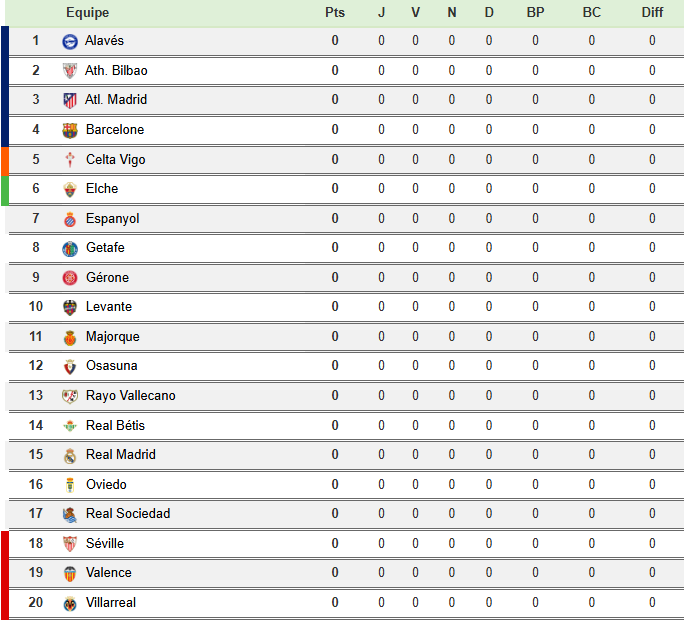Sort table by the Pts column header
Screen dimensions: 694x623
[335, 13]
